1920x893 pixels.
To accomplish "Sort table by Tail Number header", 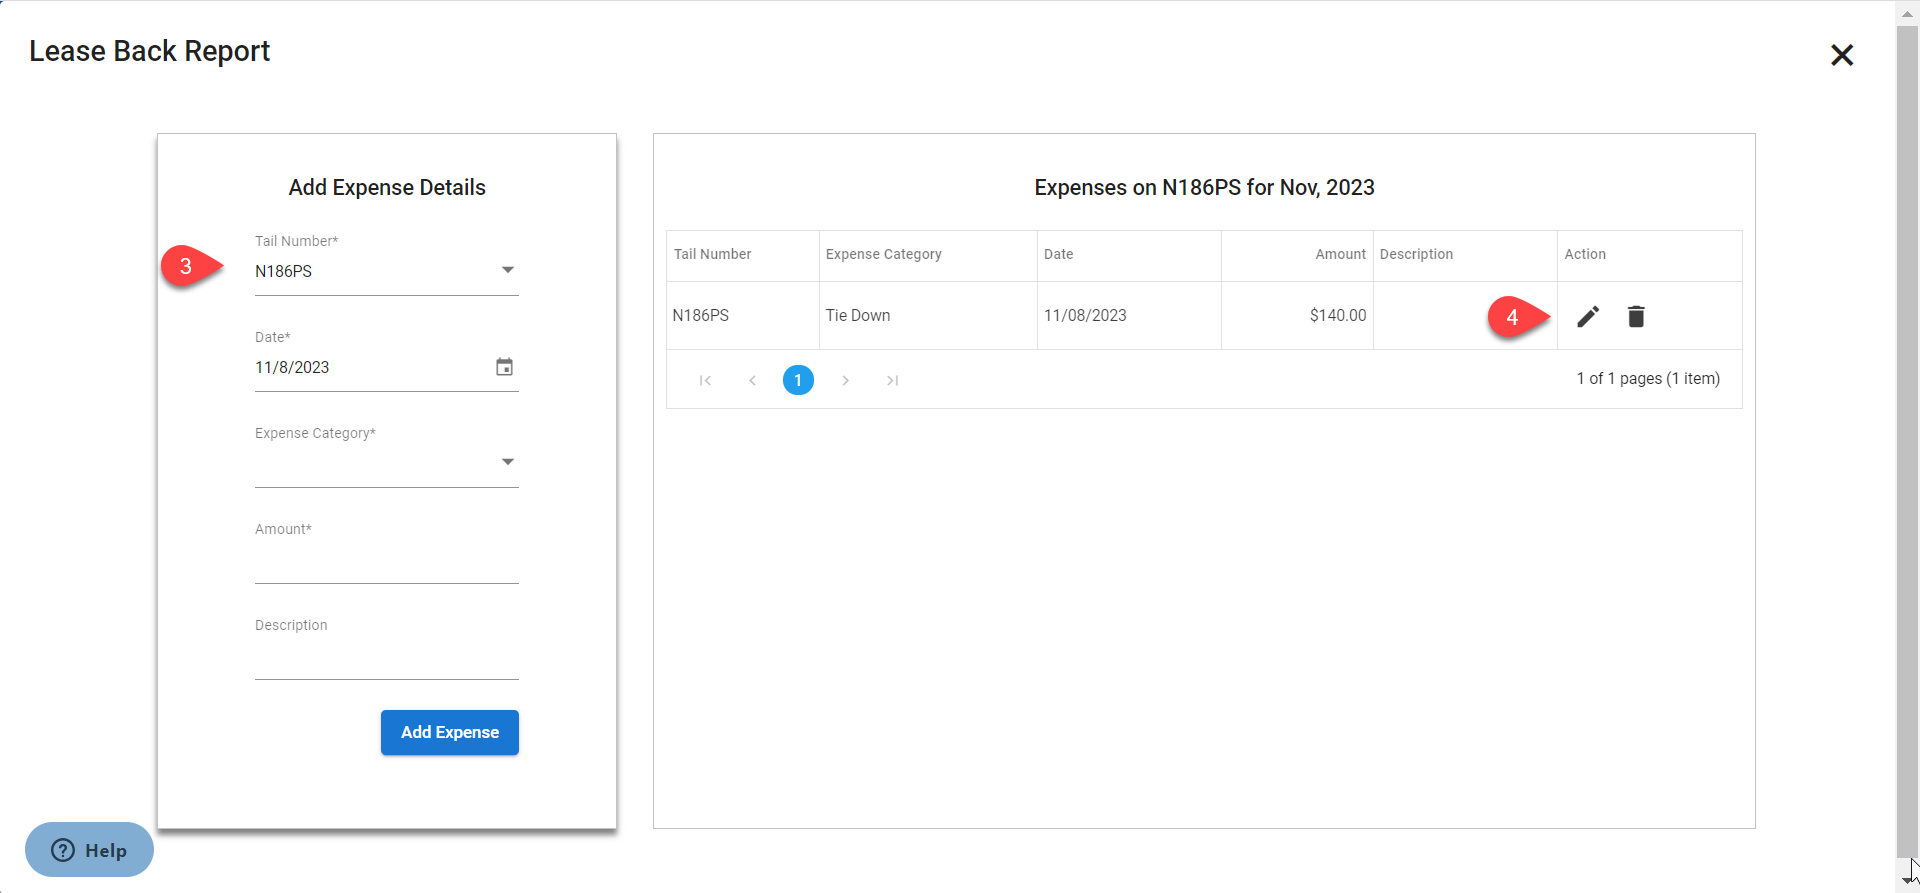I will pyautogui.click(x=712, y=254).
